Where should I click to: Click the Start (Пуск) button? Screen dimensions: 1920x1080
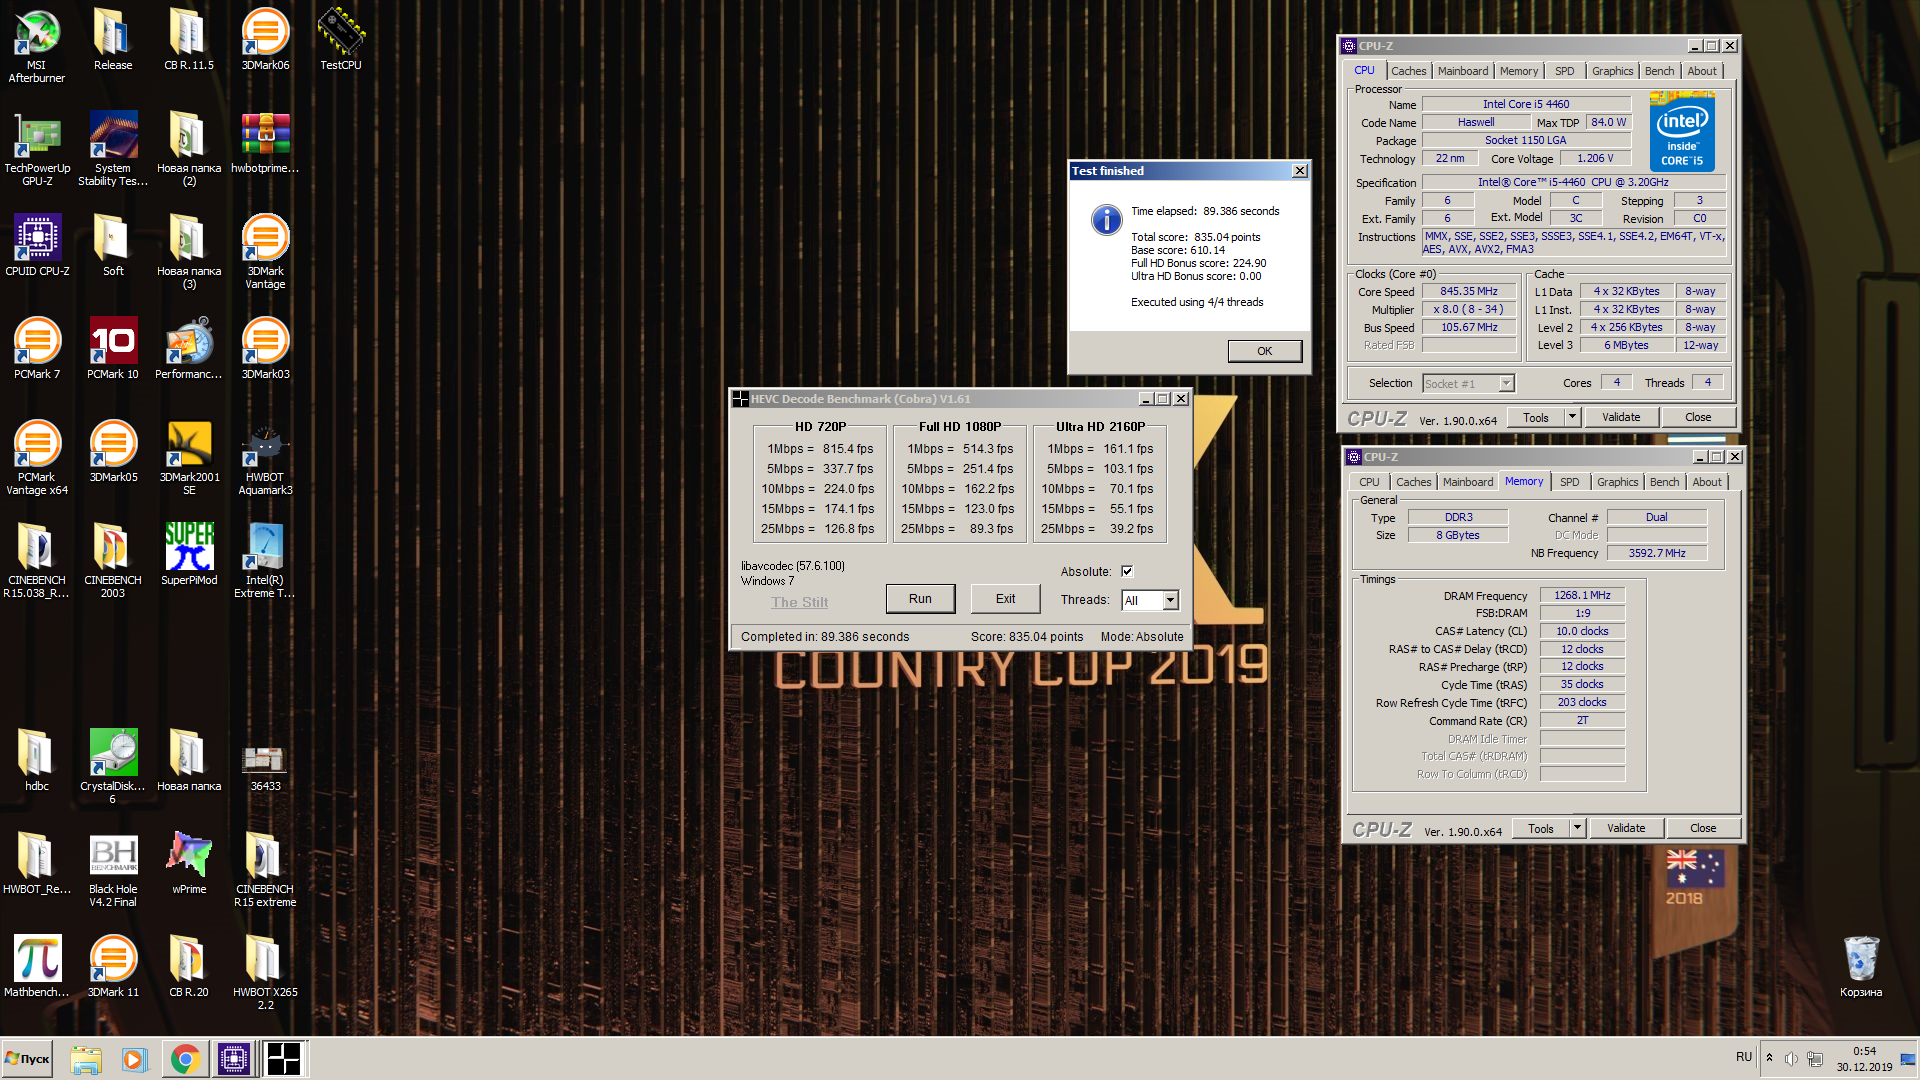point(28,1059)
